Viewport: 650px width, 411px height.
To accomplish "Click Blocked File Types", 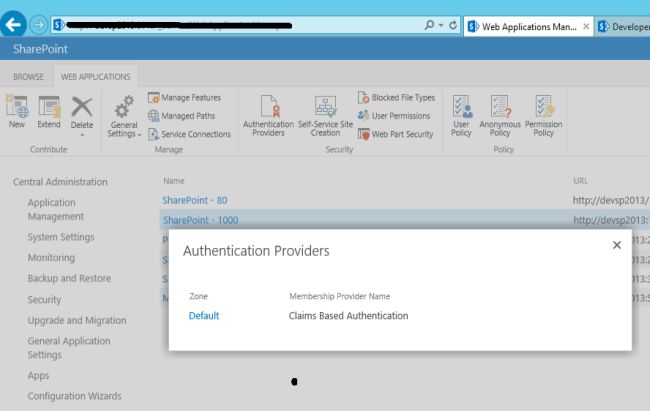I will [x=396, y=97].
